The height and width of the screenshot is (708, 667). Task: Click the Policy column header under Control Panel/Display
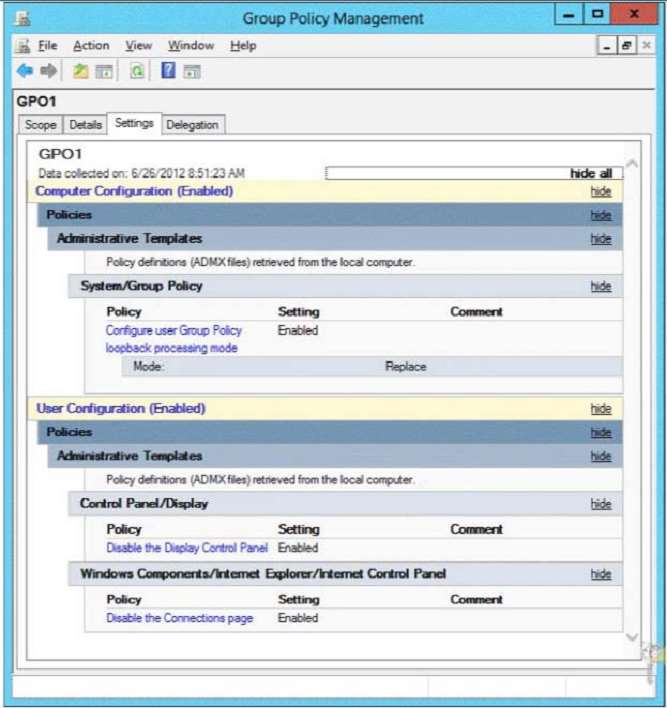[x=124, y=529]
